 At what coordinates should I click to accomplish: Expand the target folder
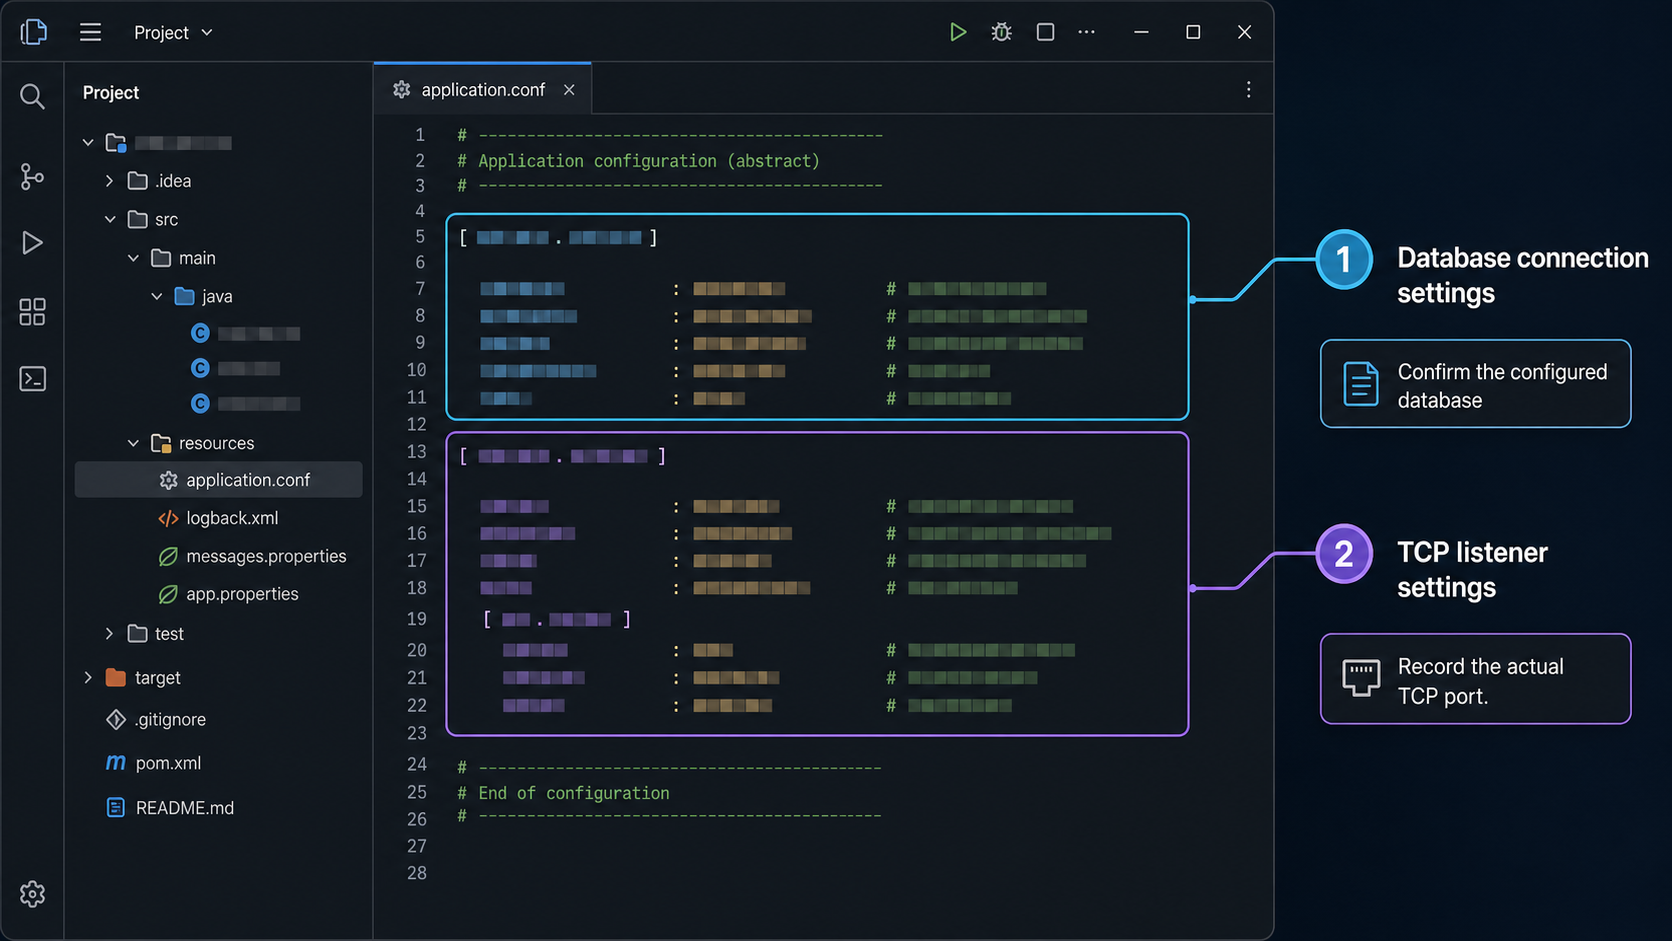88,678
